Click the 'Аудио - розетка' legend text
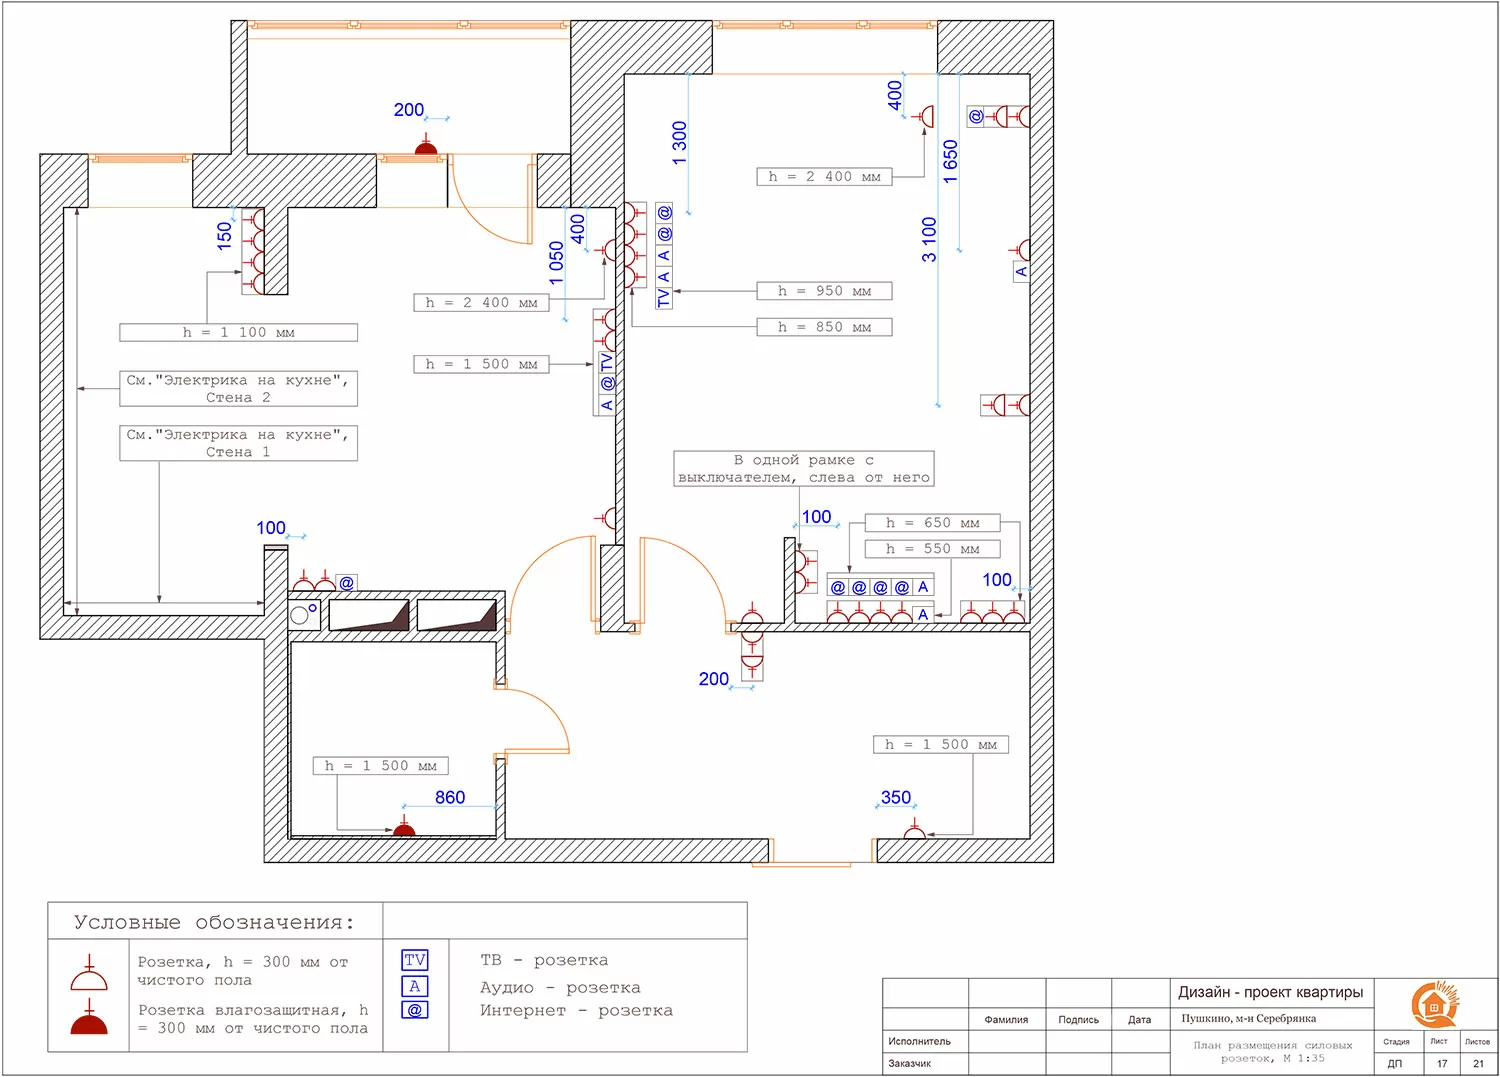1500x1077 pixels. click(560, 987)
